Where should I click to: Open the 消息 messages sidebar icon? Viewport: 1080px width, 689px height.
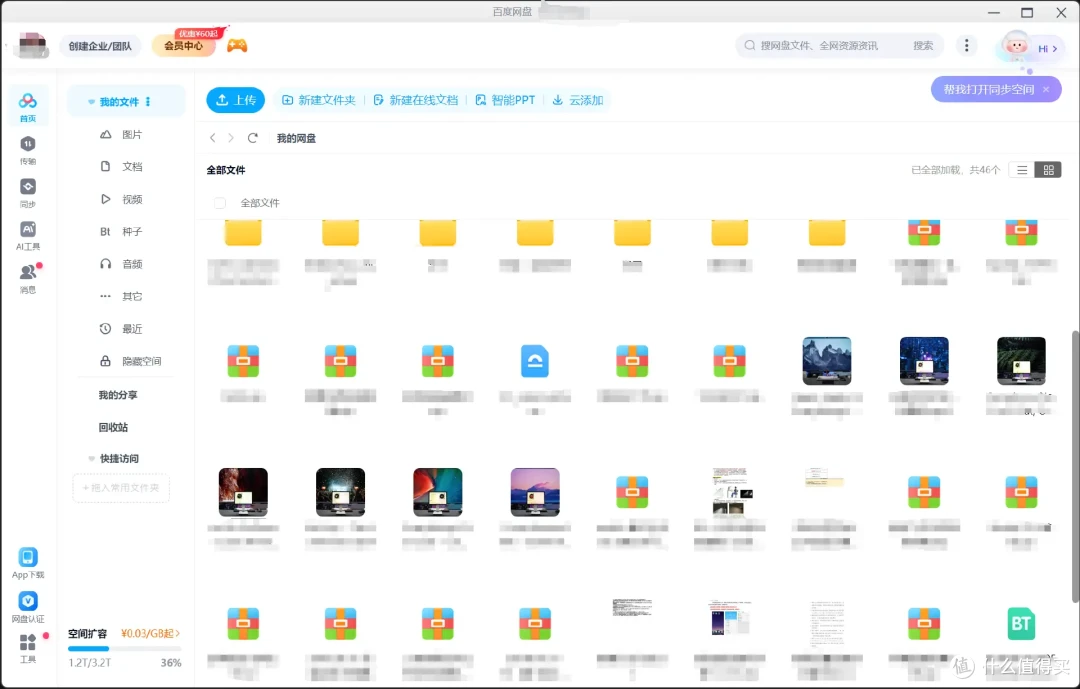tap(28, 278)
